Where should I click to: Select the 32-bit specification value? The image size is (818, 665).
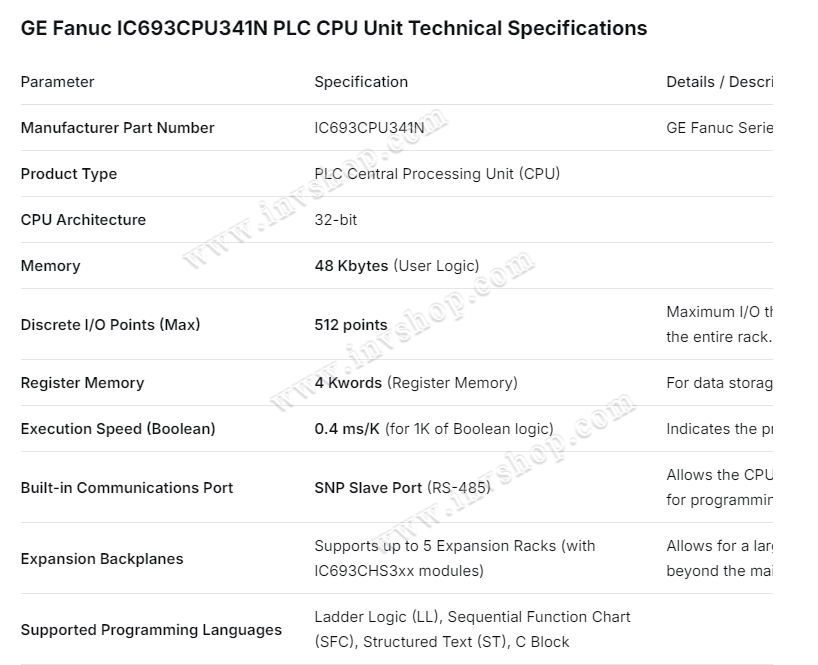(x=336, y=220)
